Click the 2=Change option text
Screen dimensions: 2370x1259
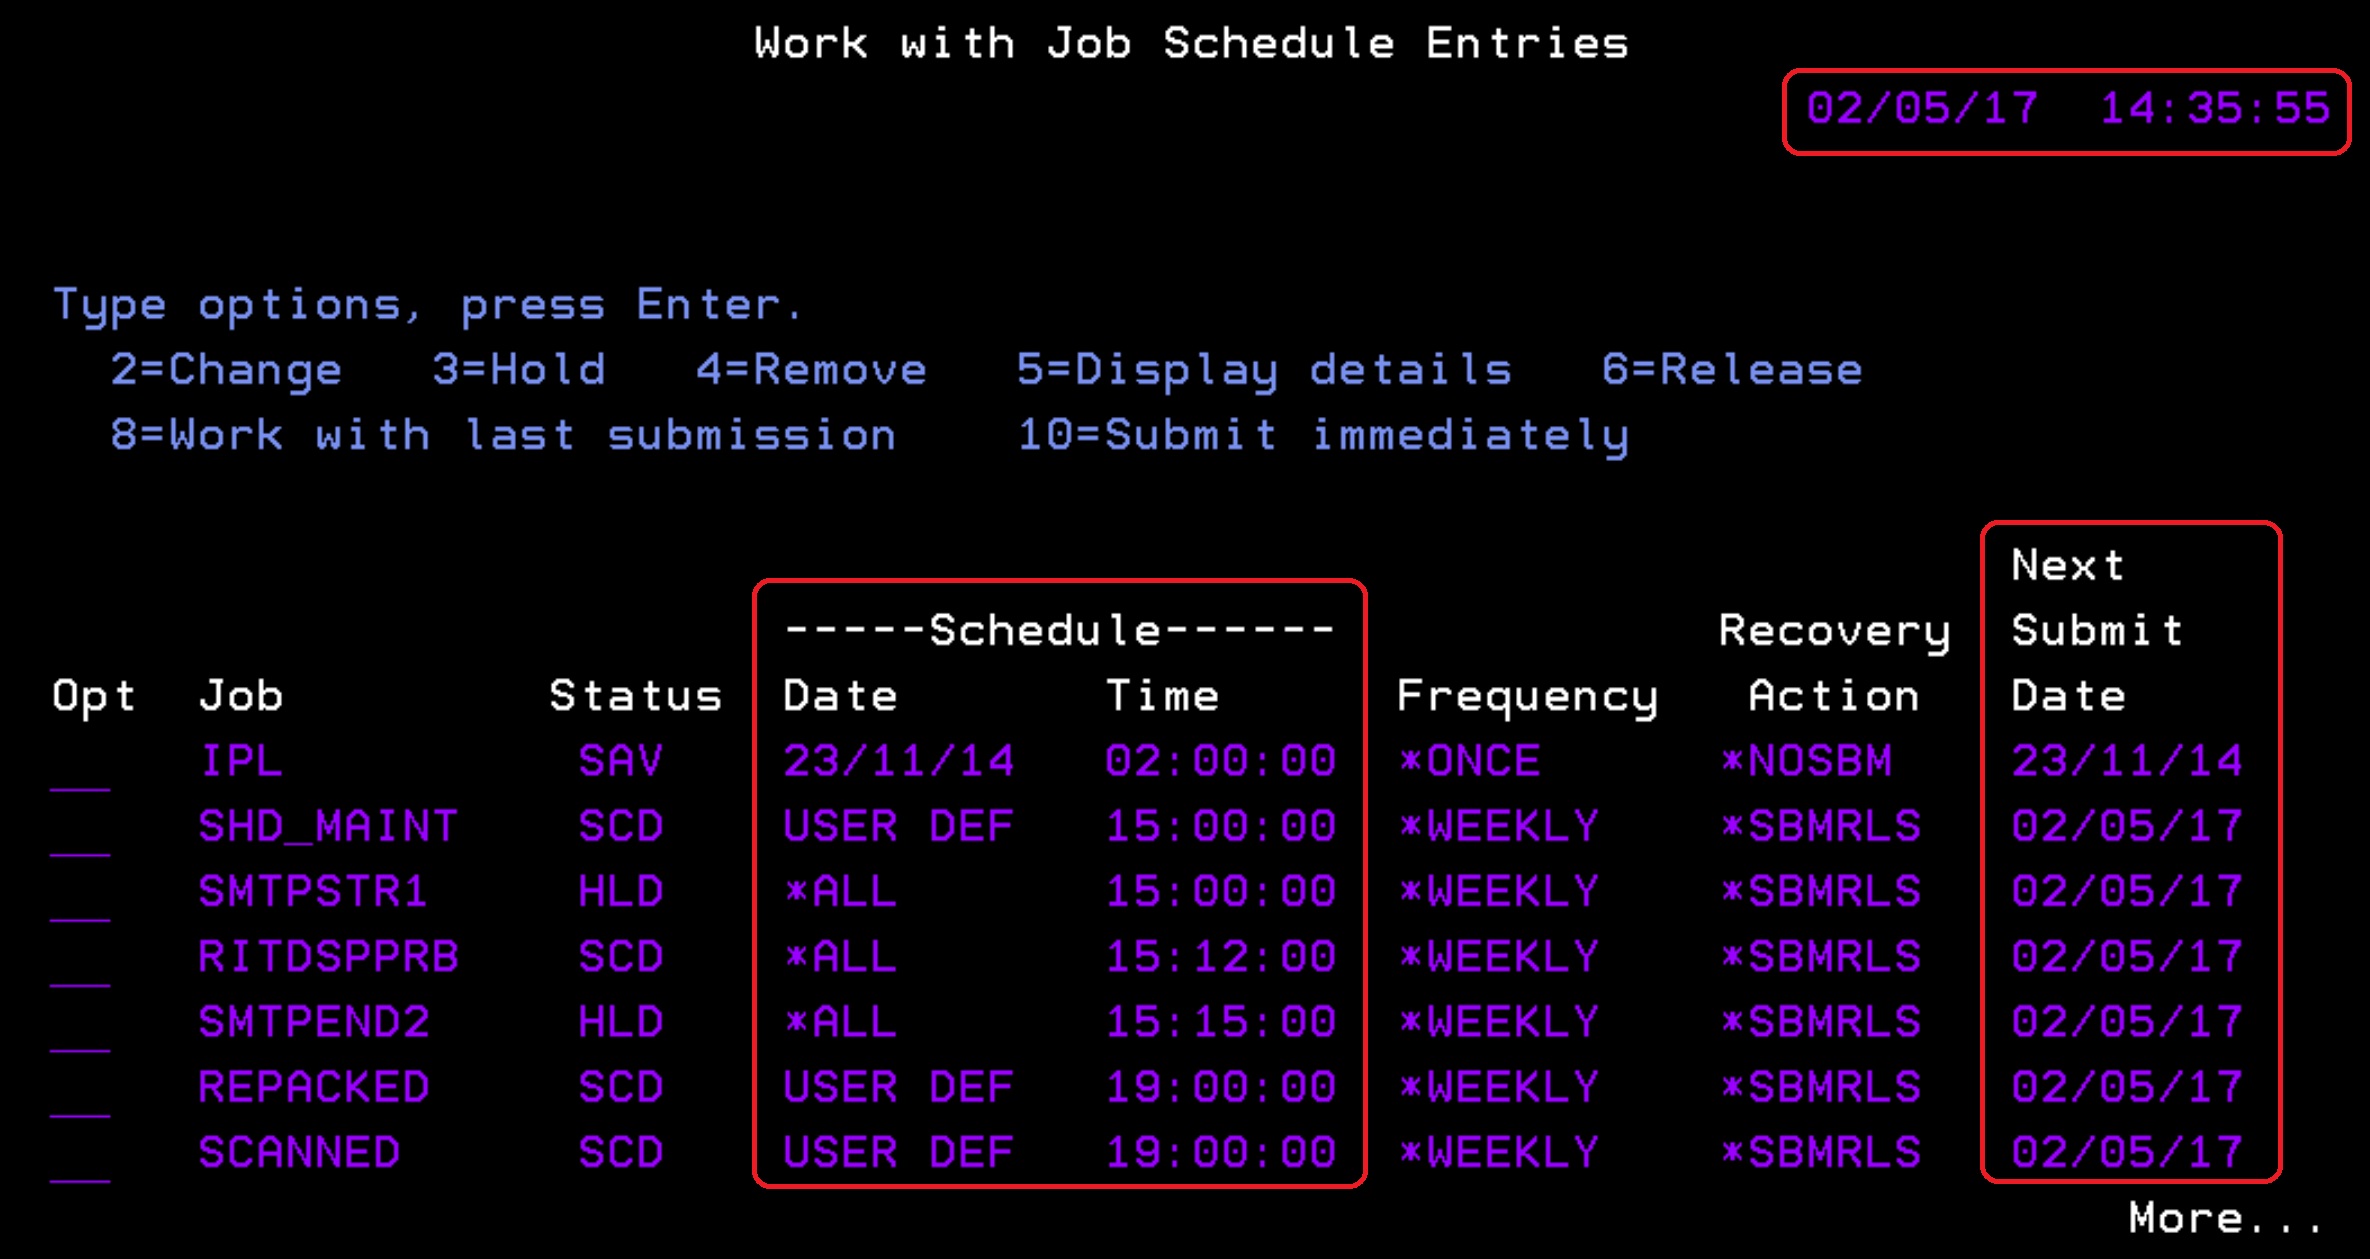point(226,370)
